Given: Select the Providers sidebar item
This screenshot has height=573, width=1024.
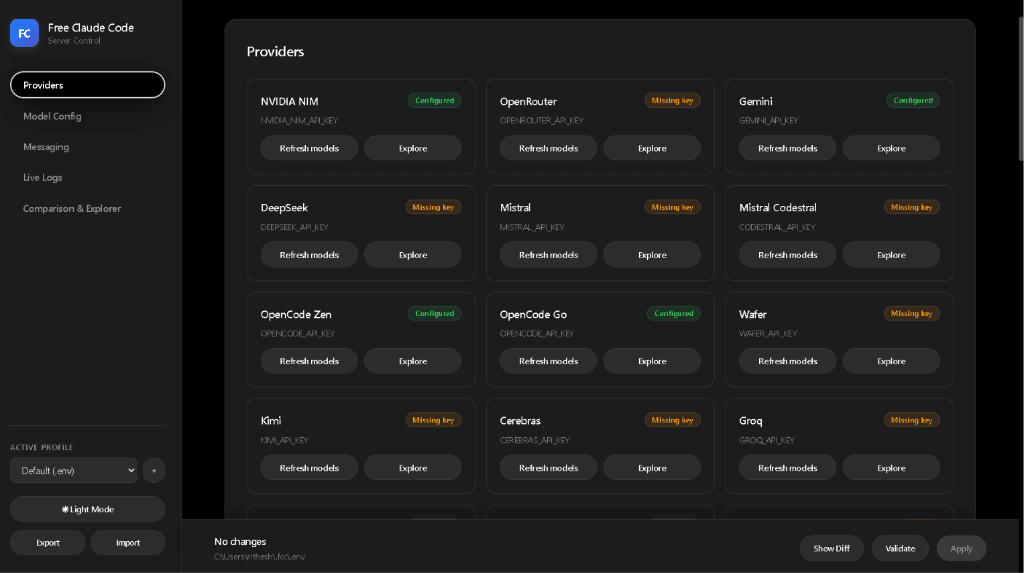Looking at the screenshot, I should [88, 85].
